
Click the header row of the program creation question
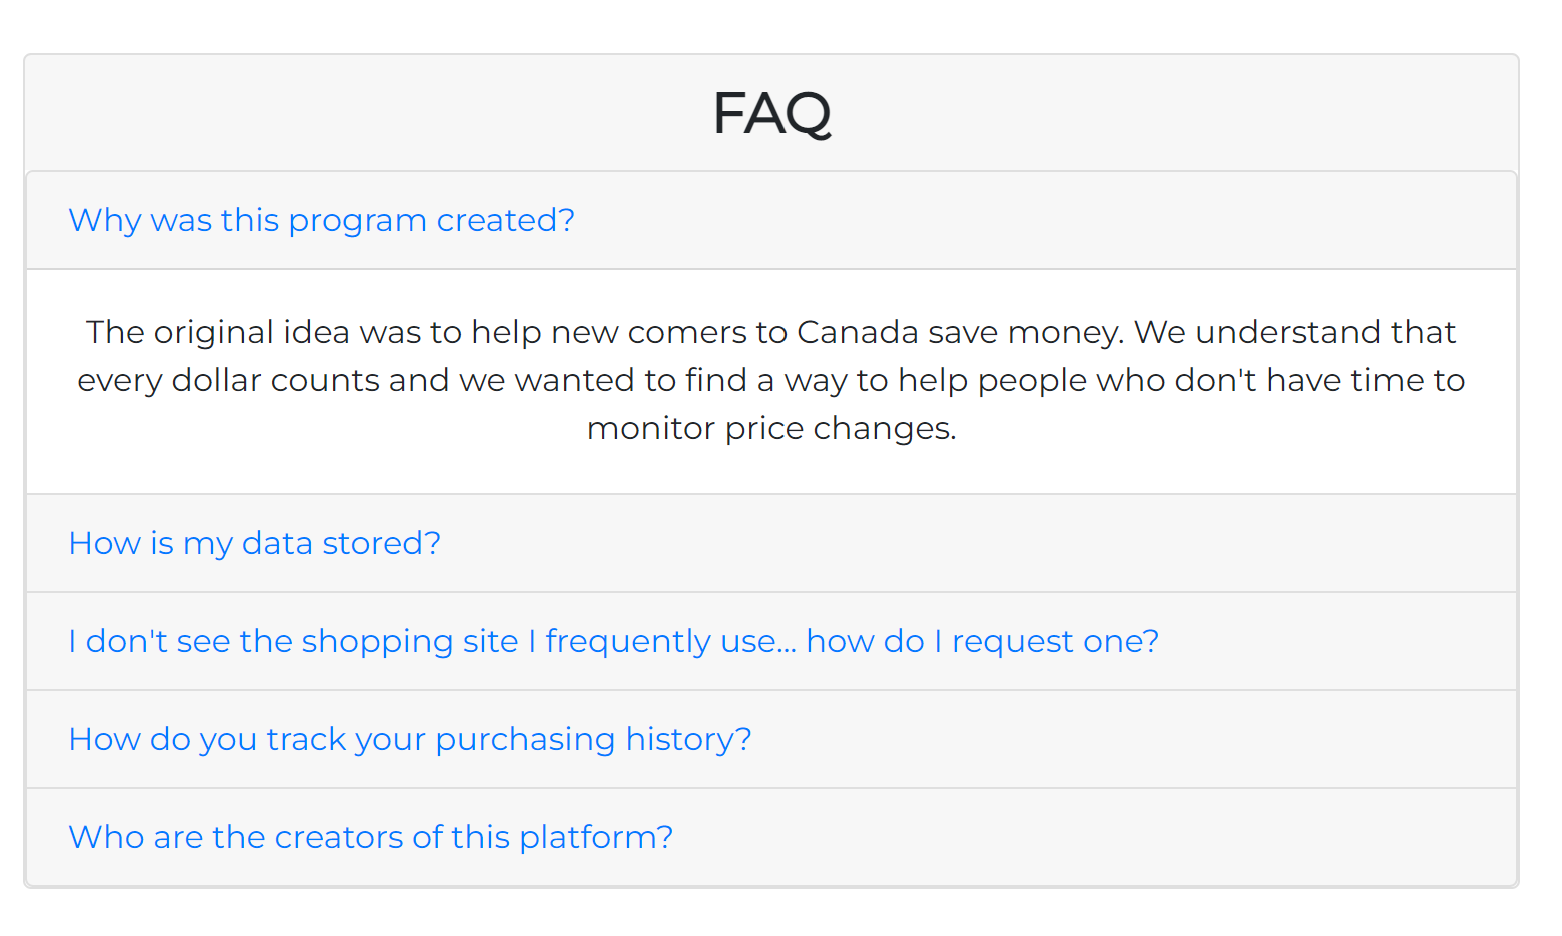click(1000, 220)
